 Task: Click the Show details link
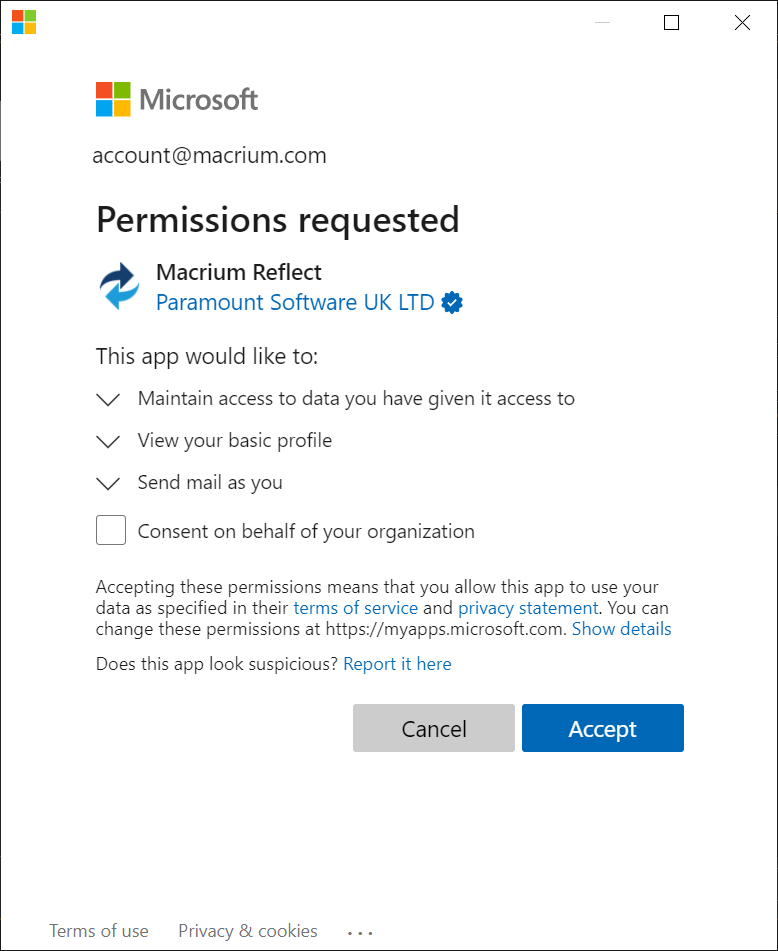tap(621, 629)
